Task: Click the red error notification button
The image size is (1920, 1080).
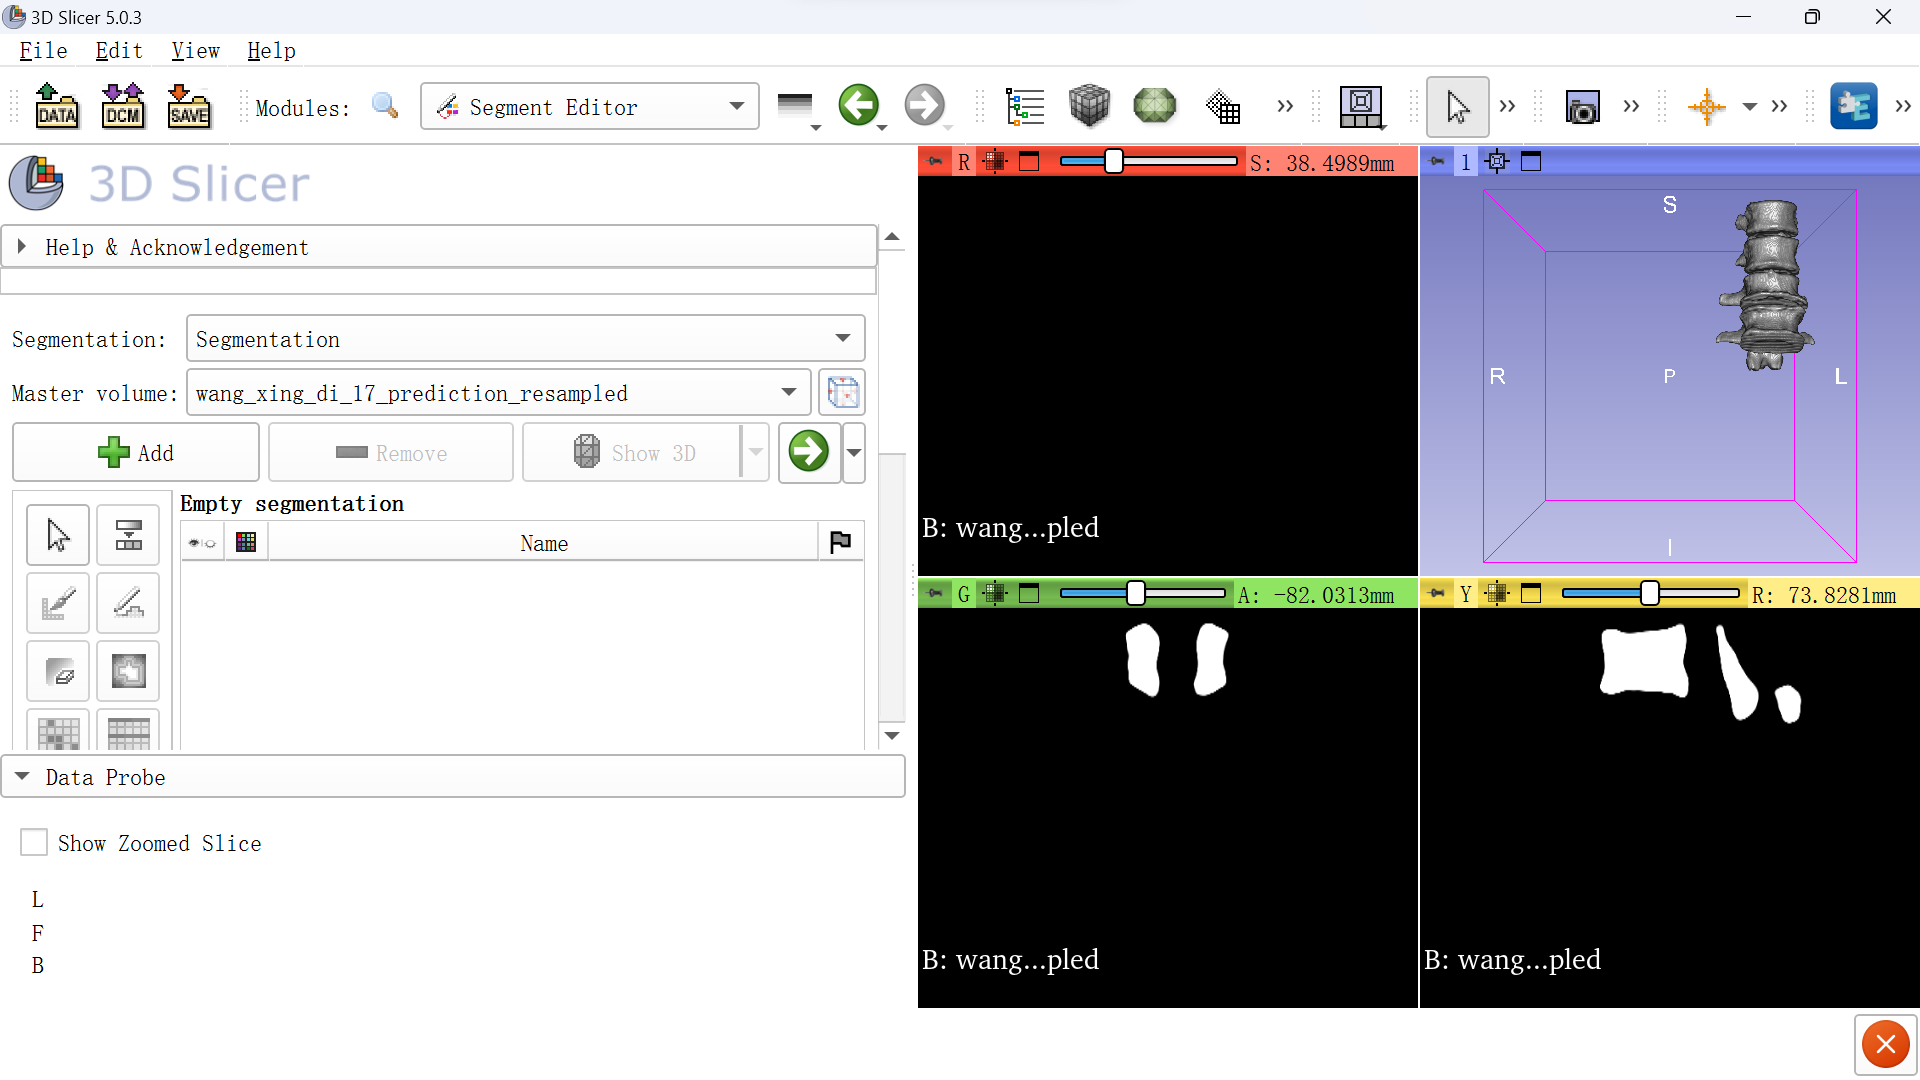Action: [x=1885, y=1045]
